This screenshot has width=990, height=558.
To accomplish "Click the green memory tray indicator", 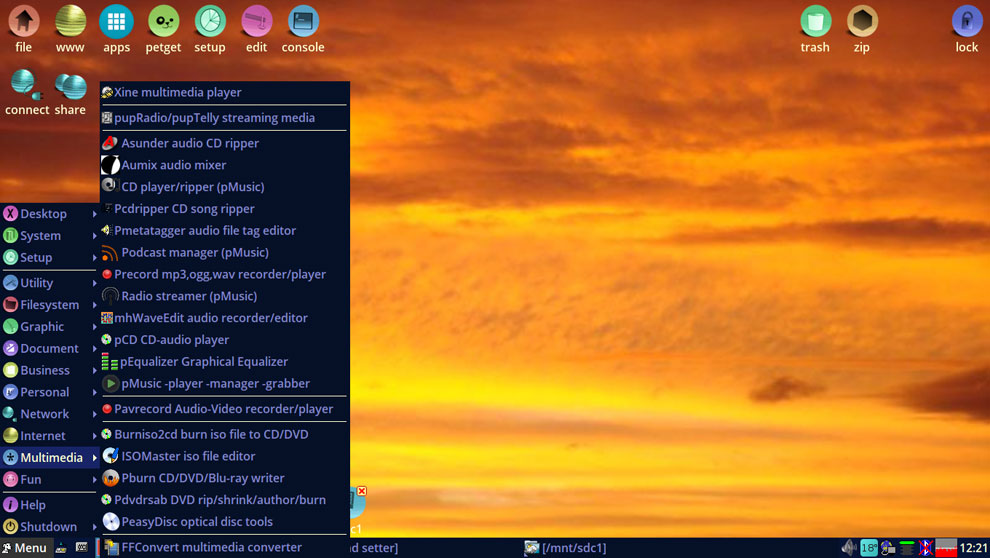I will (907, 547).
